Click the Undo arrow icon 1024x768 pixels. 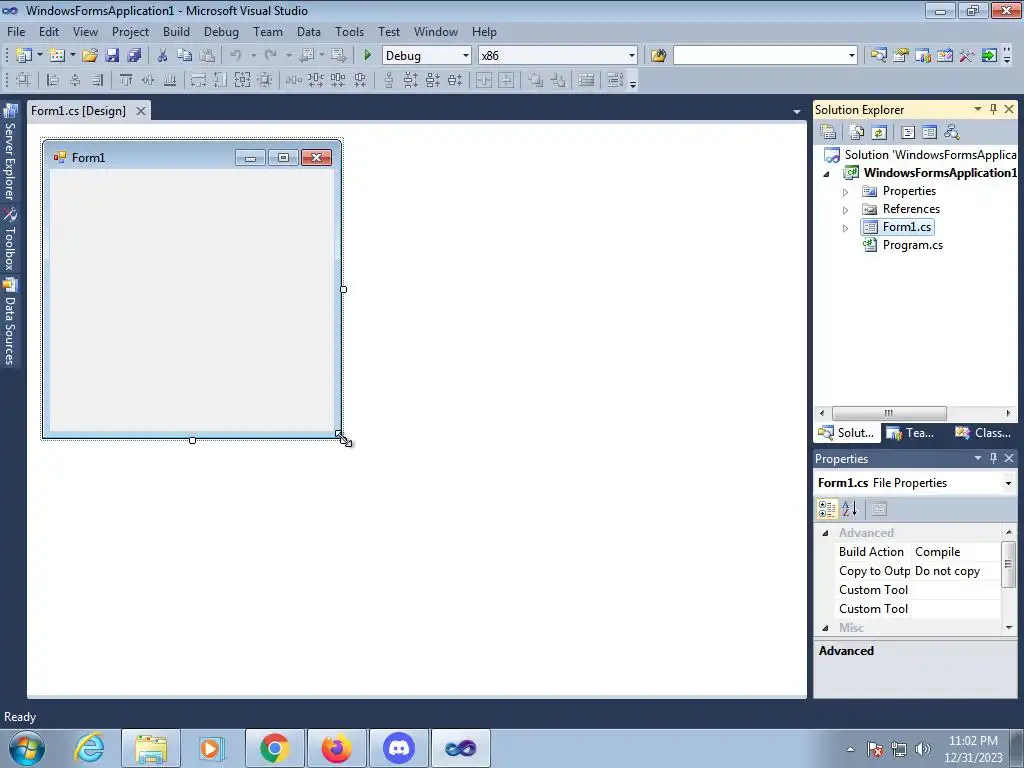point(236,56)
